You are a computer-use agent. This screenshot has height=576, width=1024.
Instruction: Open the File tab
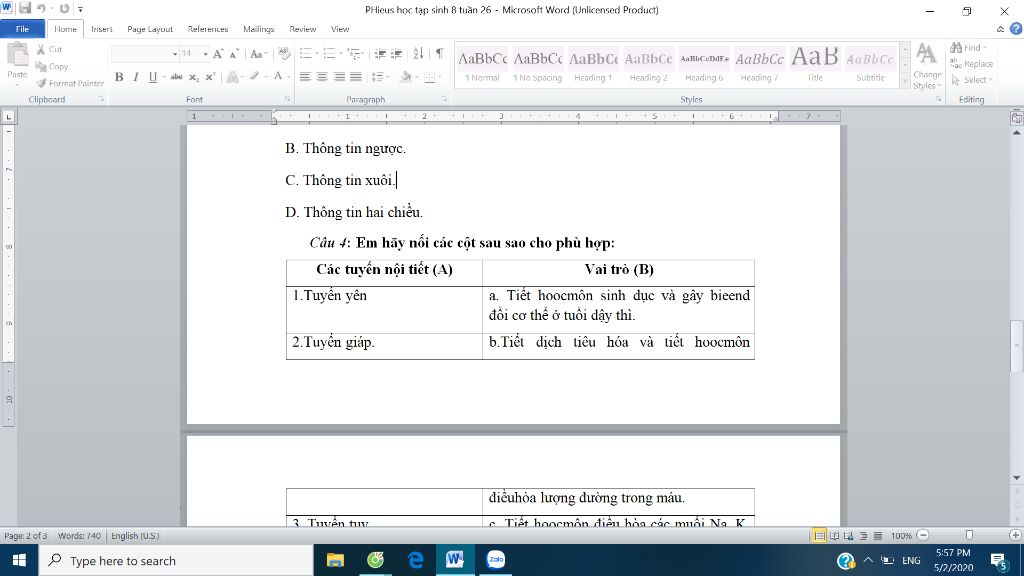pyautogui.click(x=22, y=29)
